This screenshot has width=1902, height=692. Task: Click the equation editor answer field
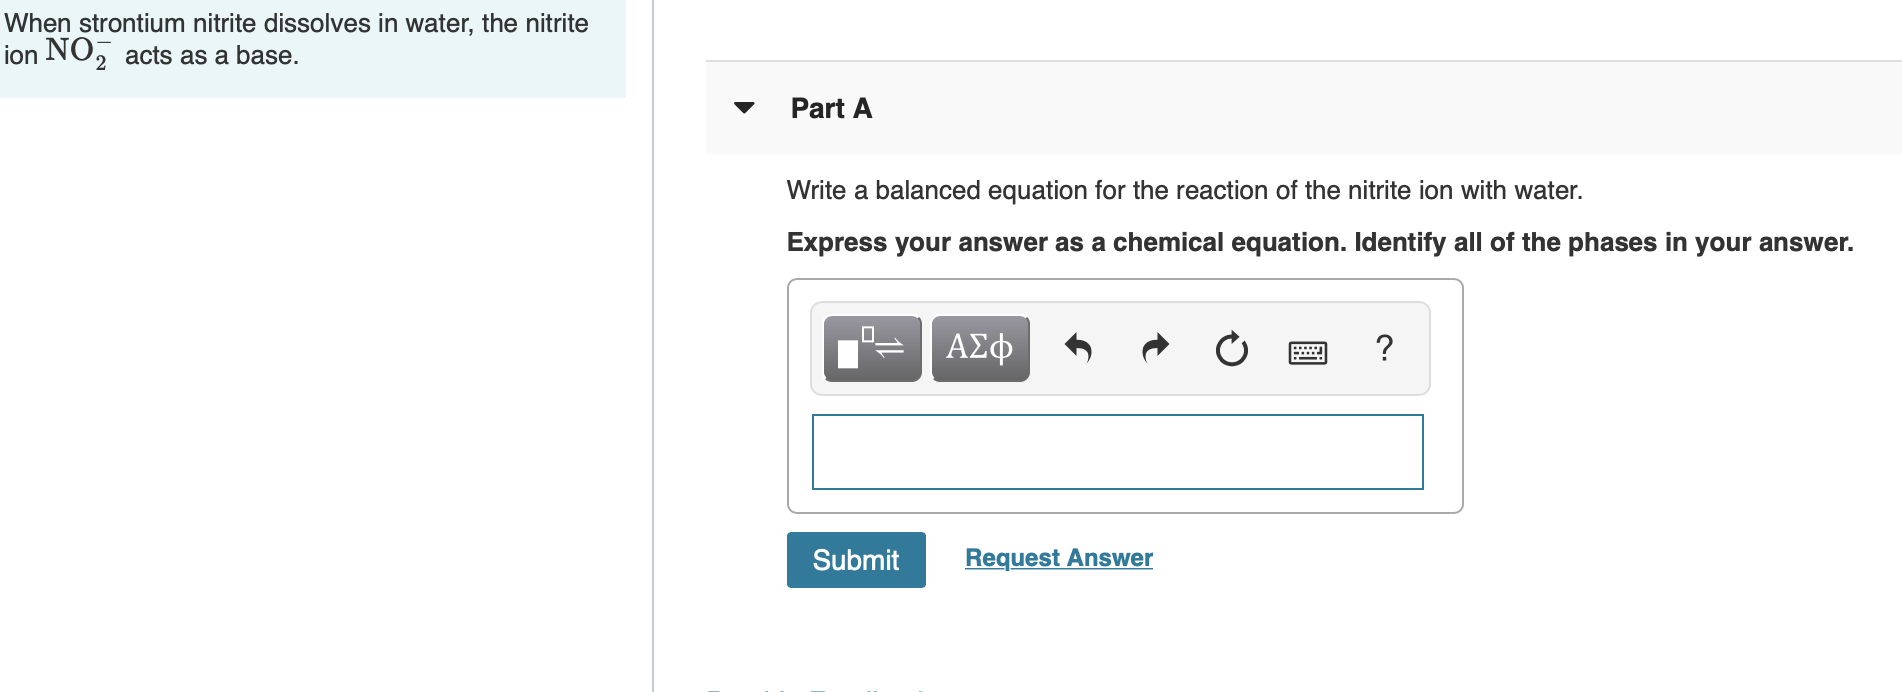[1118, 452]
